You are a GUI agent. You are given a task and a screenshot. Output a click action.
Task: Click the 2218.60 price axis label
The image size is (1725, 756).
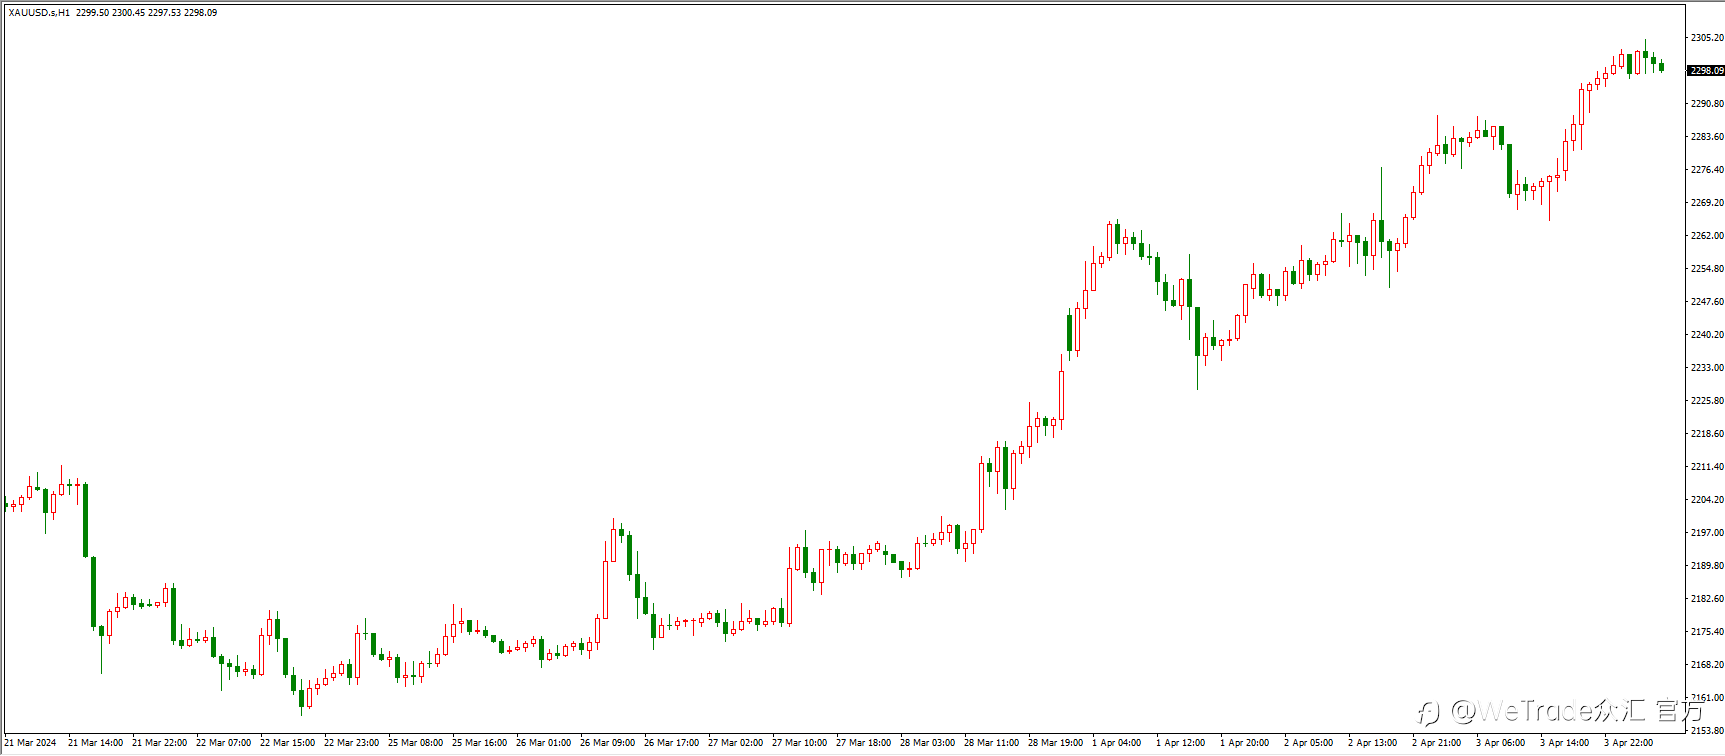(x=1707, y=434)
